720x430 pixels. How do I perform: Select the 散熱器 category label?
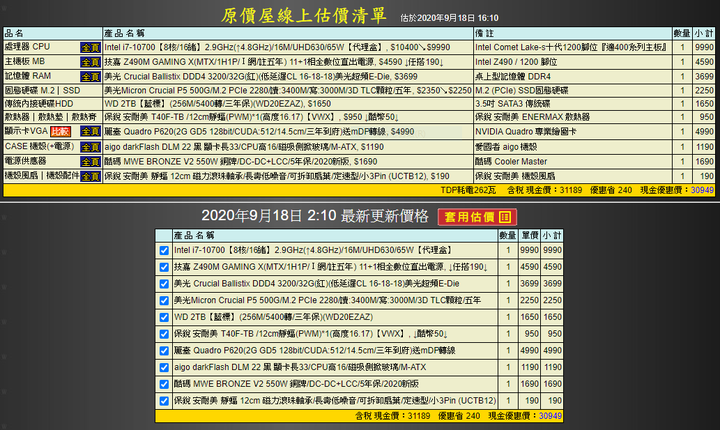tap(51, 117)
